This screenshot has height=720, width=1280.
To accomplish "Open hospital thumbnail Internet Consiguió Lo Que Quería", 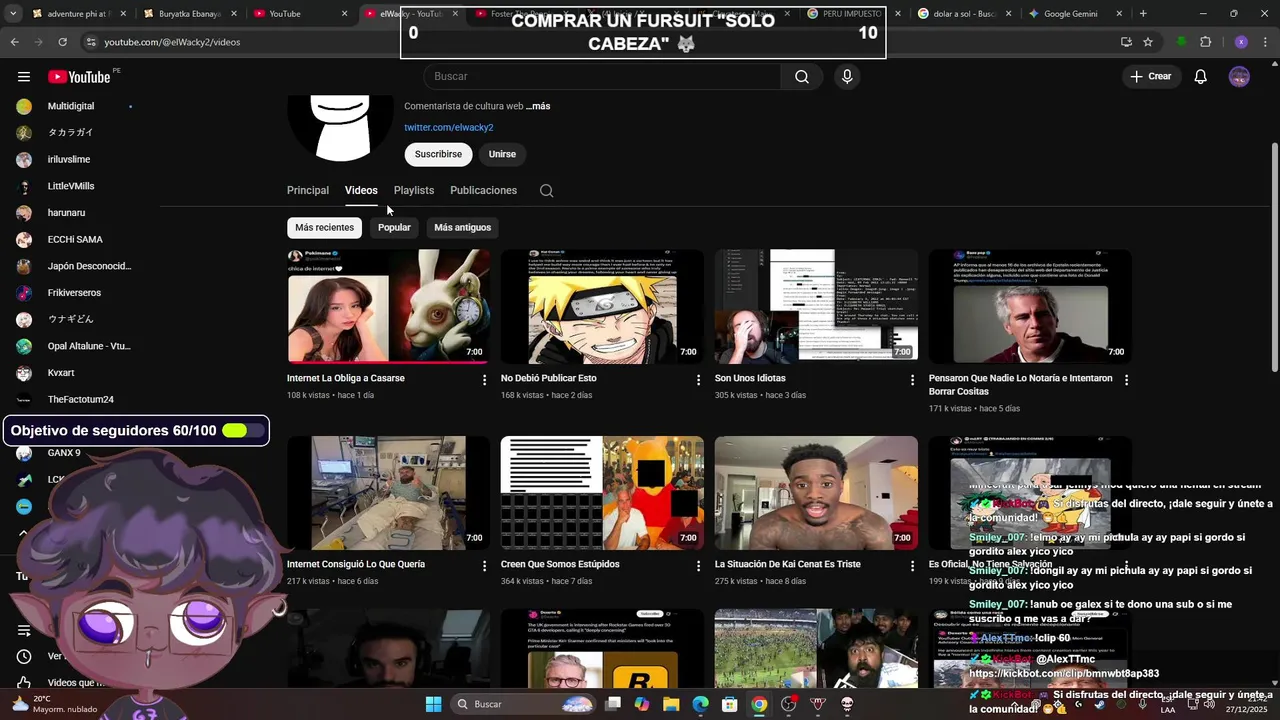I will pos(388,492).
